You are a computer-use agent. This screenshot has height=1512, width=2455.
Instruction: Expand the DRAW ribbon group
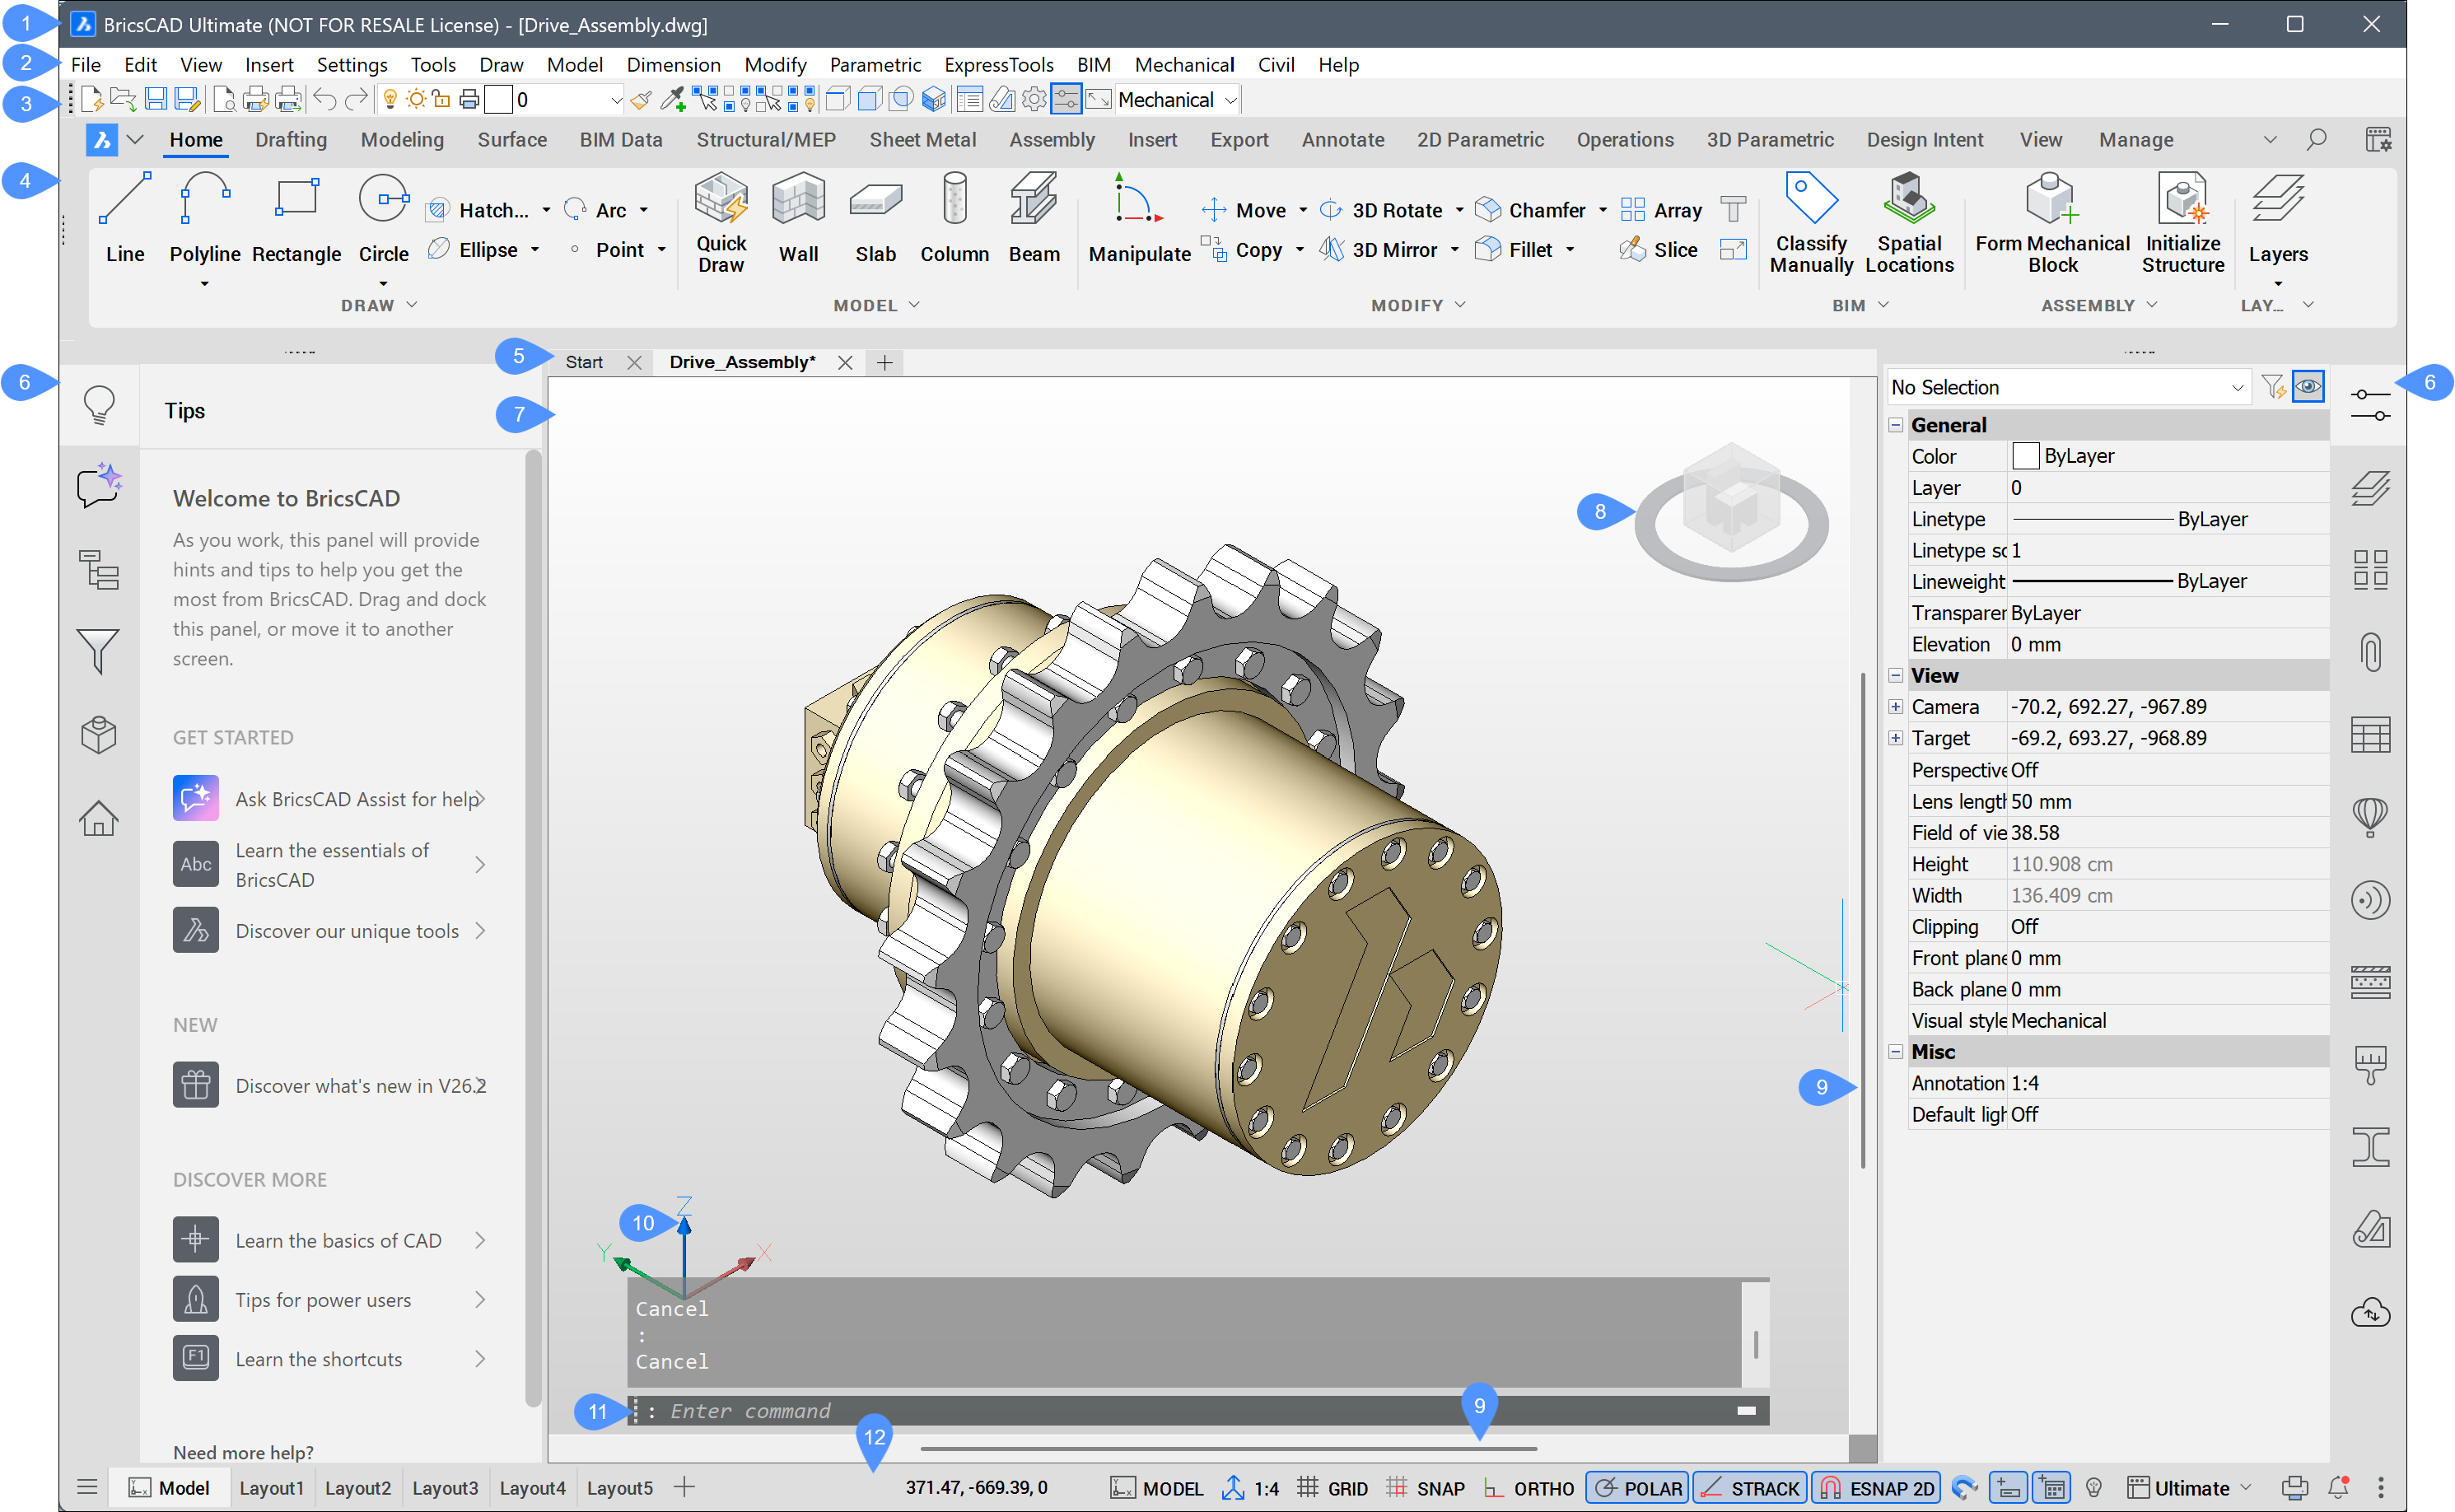pos(380,305)
